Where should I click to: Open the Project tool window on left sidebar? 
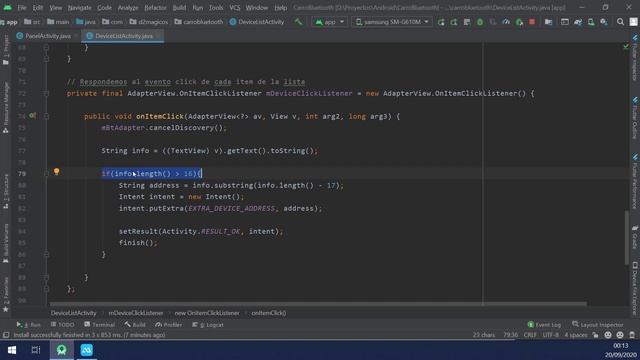click(x=6, y=49)
